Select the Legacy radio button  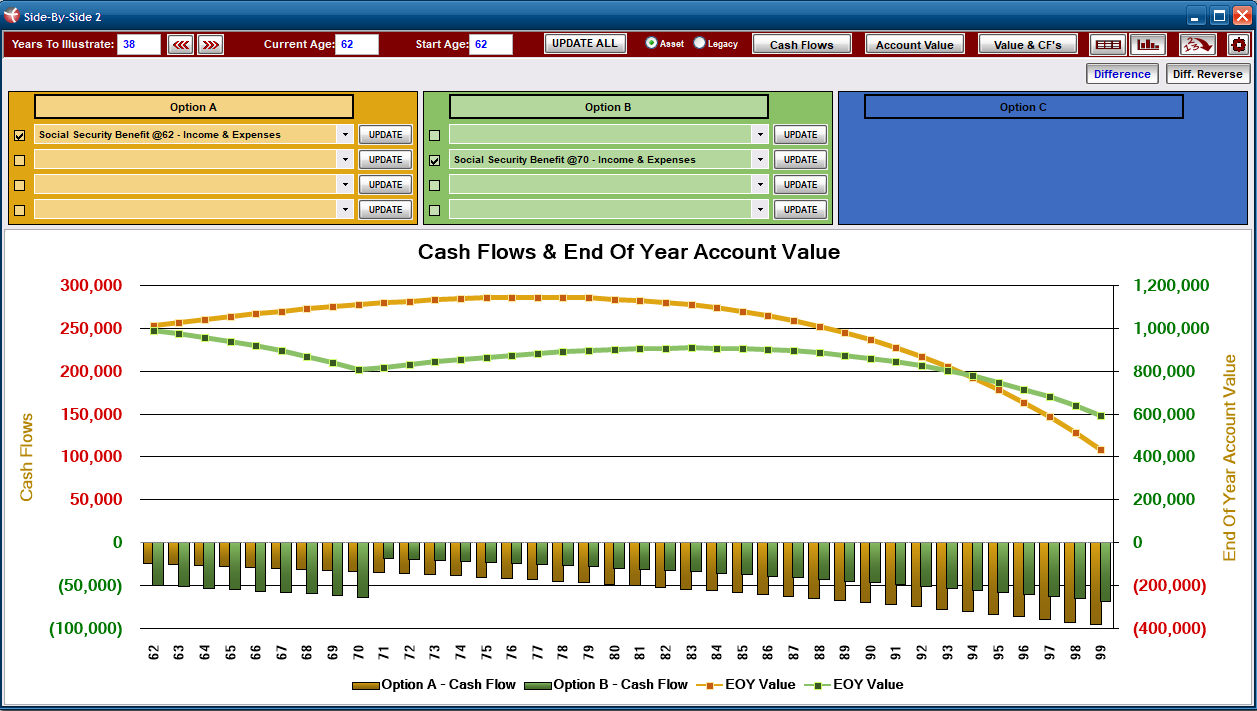point(699,43)
